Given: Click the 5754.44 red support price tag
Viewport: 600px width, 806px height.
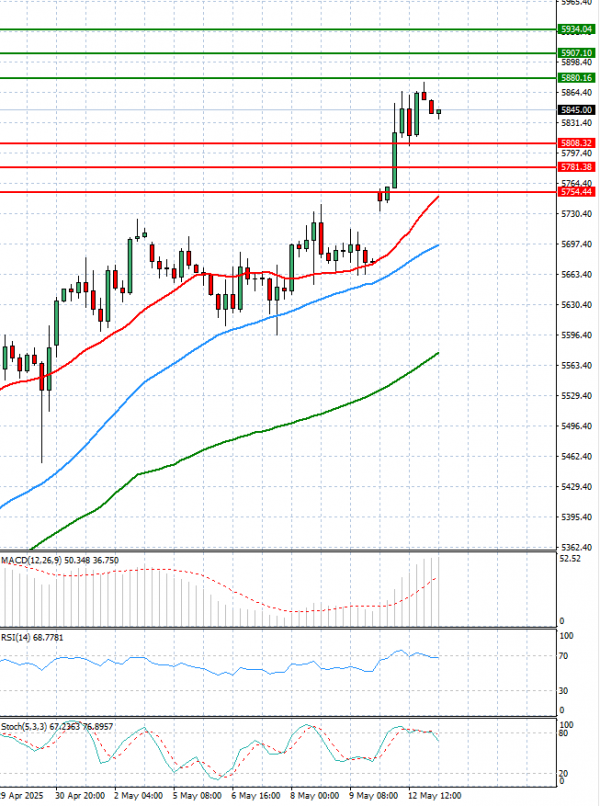Looking at the screenshot, I should pos(577,191).
